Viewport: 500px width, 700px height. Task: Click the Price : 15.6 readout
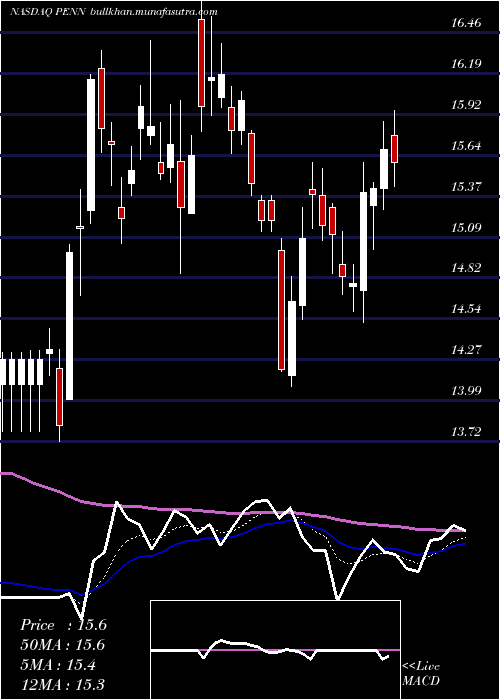63,625
